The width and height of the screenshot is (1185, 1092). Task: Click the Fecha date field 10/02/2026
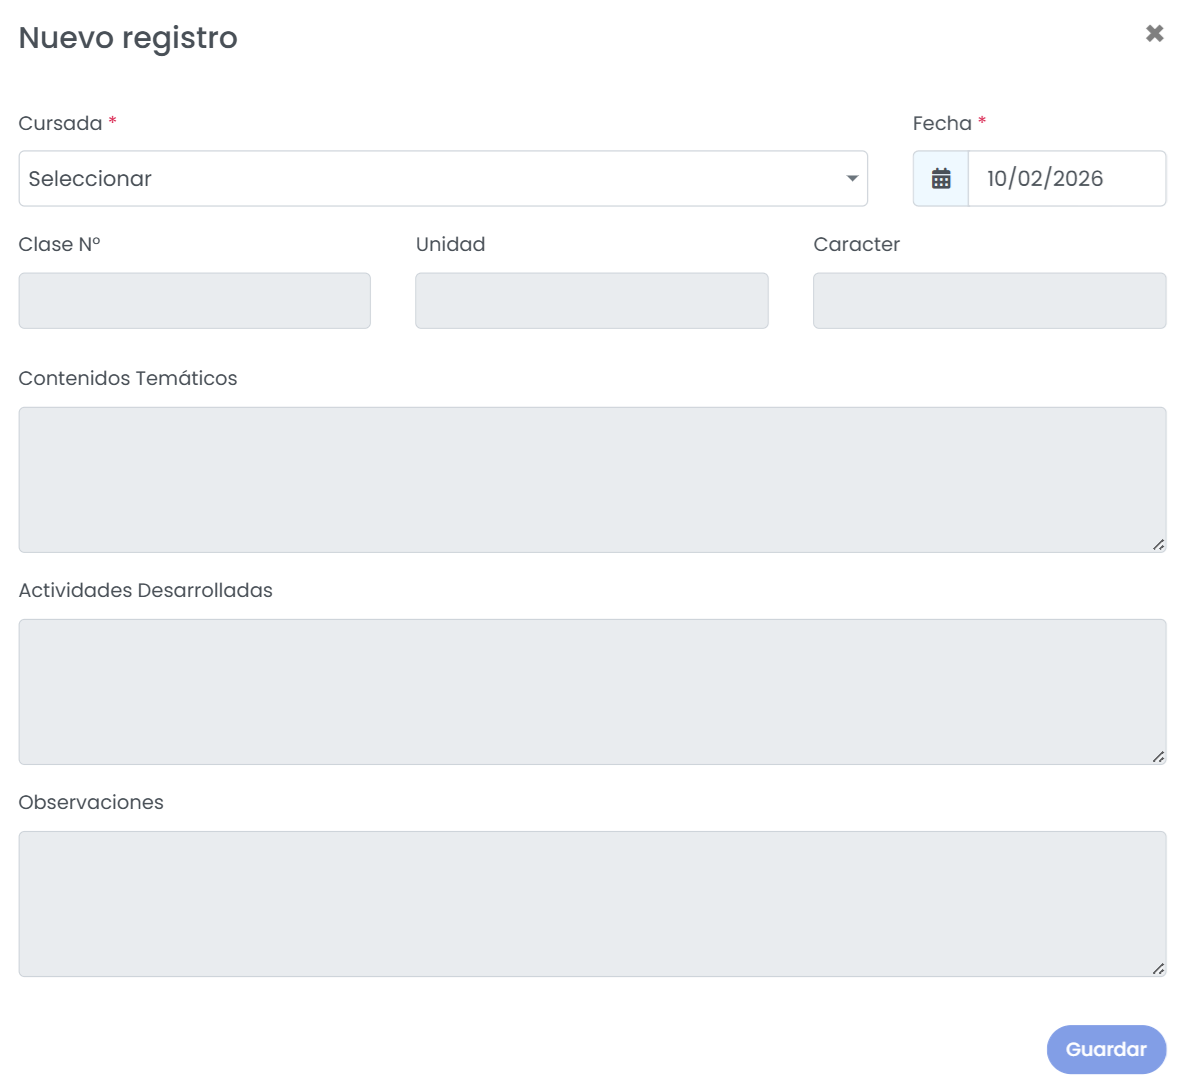[x=1067, y=178]
